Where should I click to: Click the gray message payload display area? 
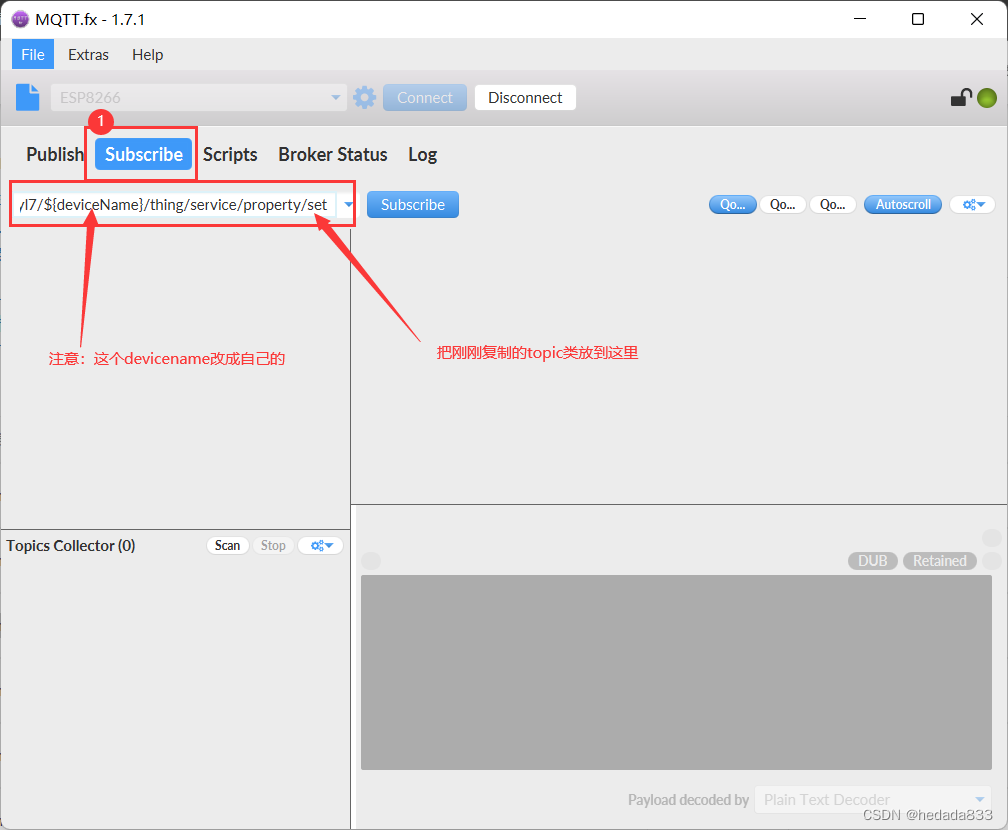pos(676,672)
